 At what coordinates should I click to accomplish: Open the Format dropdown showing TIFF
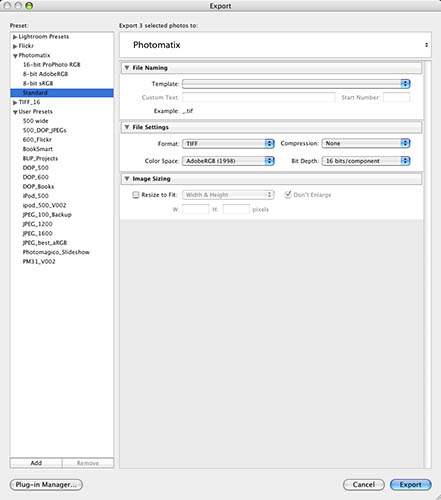tap(228, 144)
